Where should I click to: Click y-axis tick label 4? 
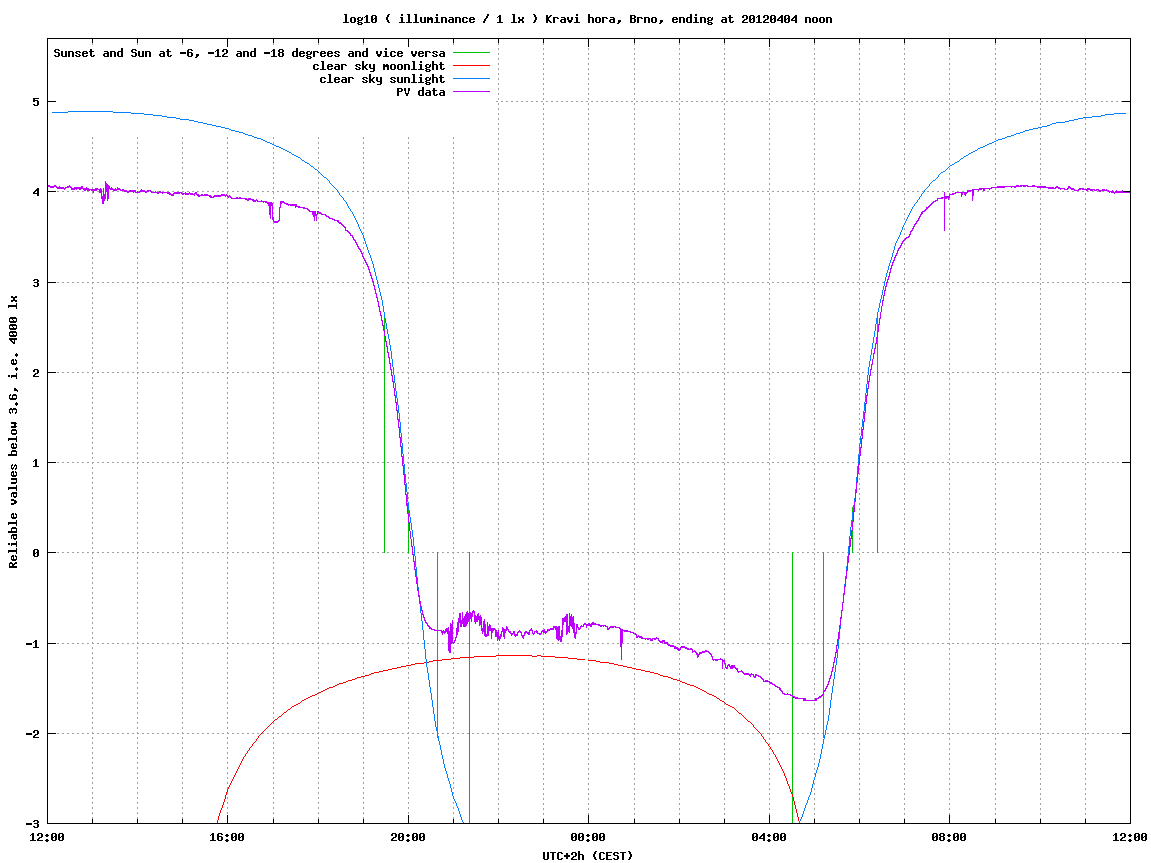(x=35, y=192)
